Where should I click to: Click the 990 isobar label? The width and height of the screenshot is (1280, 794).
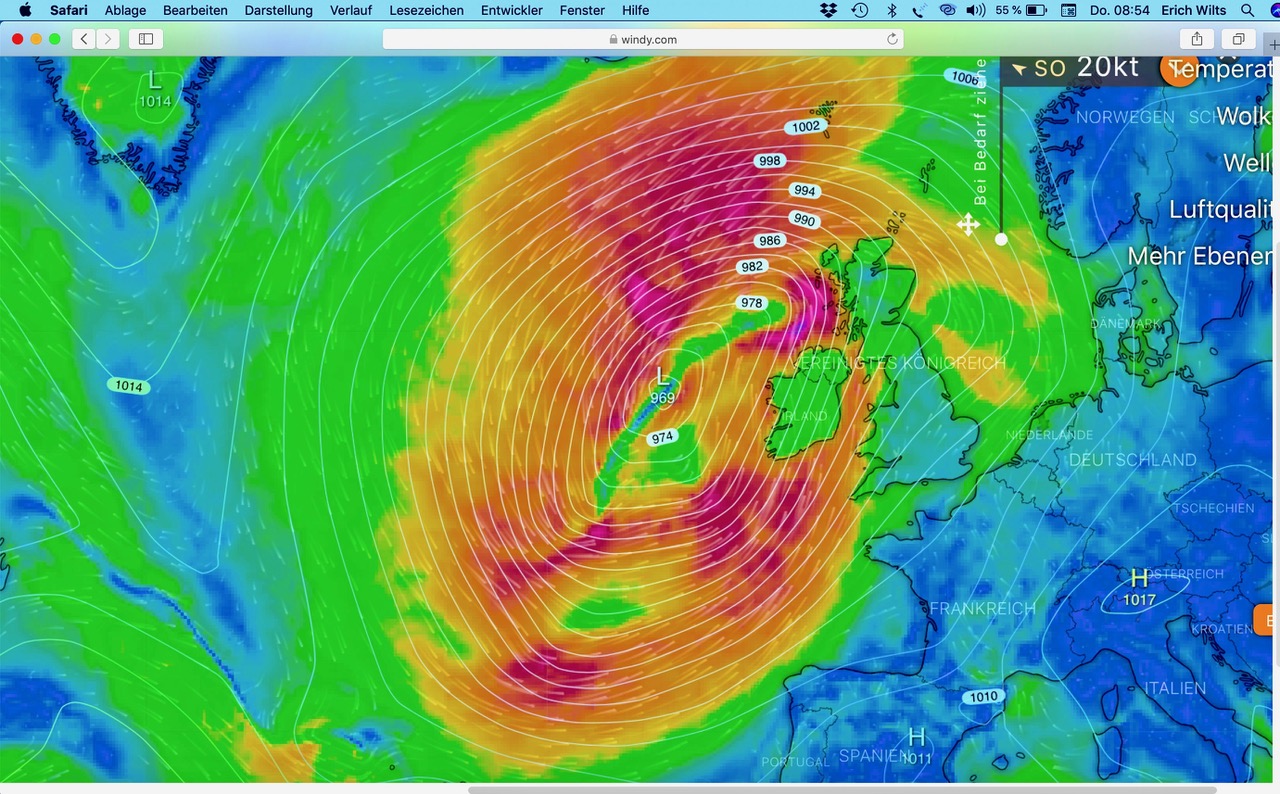804,220
